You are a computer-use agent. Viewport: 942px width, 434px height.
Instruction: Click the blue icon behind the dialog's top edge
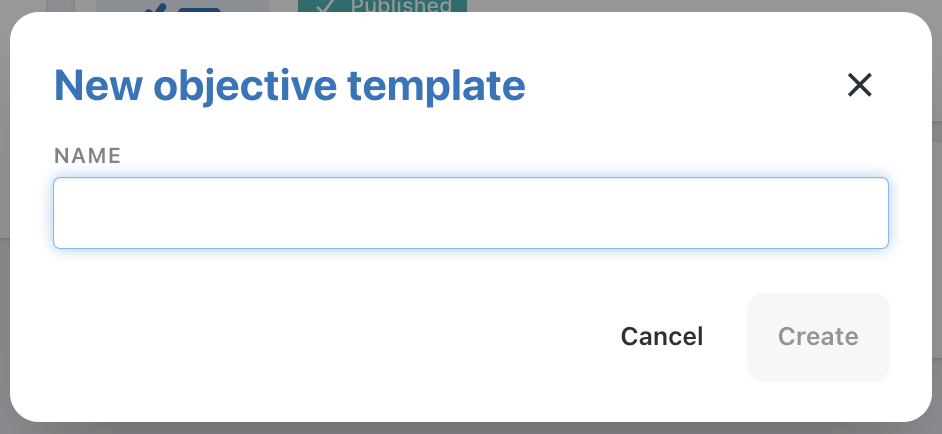(x=183, y=7)
